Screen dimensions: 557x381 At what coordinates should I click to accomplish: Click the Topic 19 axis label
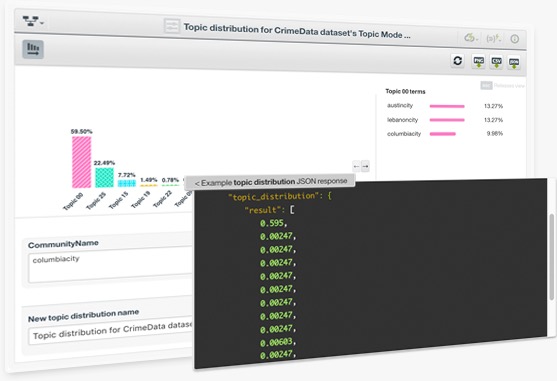(141, 200)
